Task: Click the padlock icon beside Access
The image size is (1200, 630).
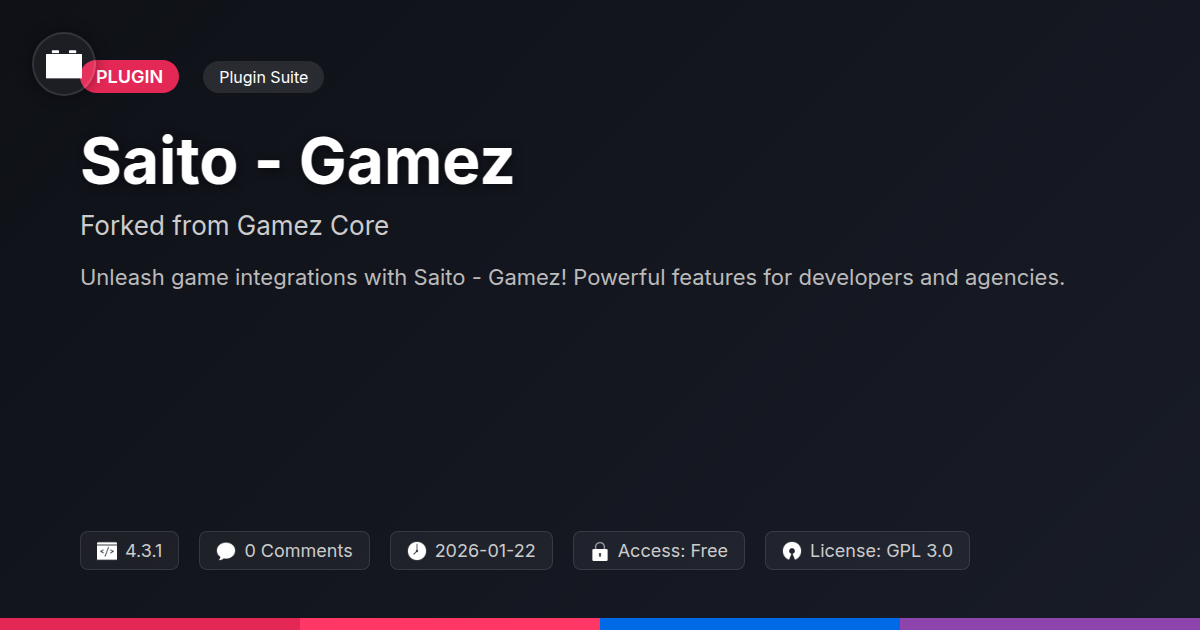Action: point(600,551)
